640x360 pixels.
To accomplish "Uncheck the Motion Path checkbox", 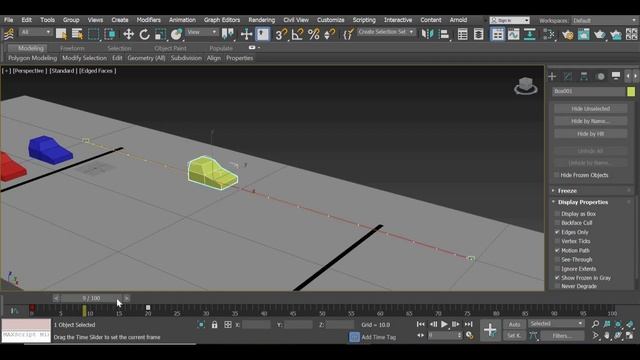I will (x=557, y=251).
